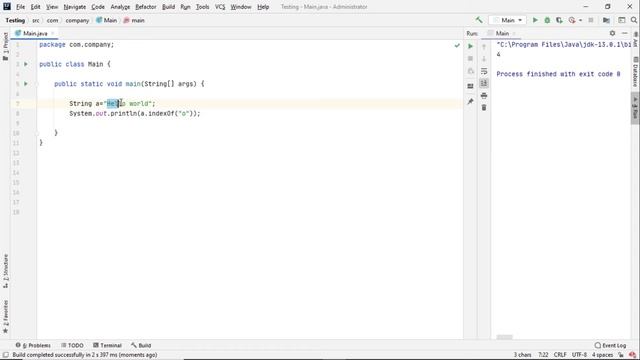Screen dimensions: 640x360
Task: Click the println line in editor
Action: coord(135,113)
